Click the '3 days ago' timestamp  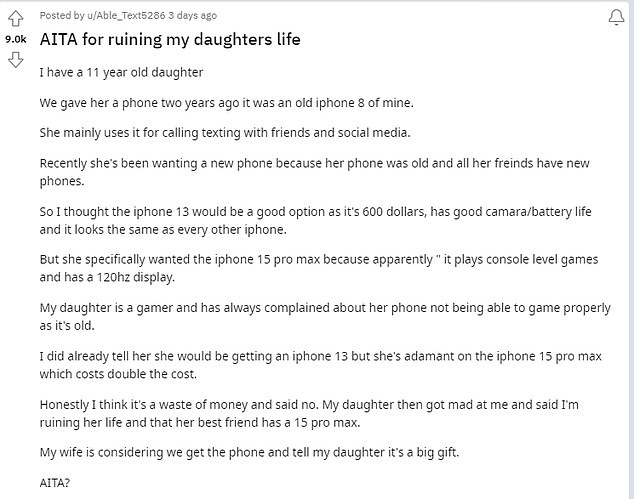click(x=192, y=15)
